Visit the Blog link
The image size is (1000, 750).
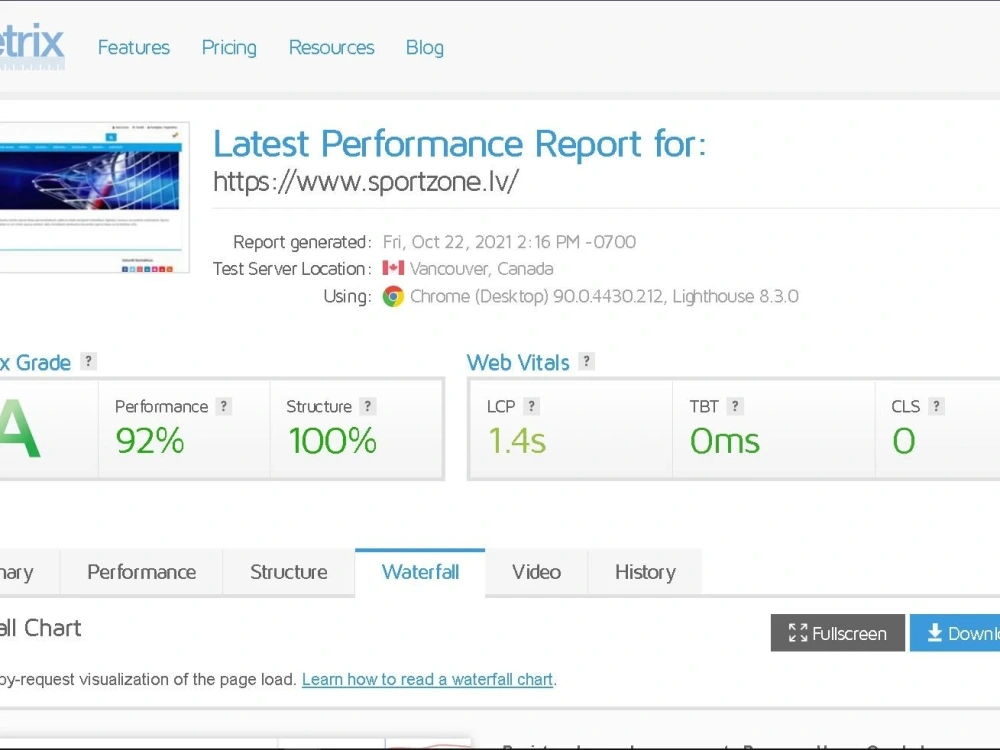pyautogui.click(x=425, y=47)
